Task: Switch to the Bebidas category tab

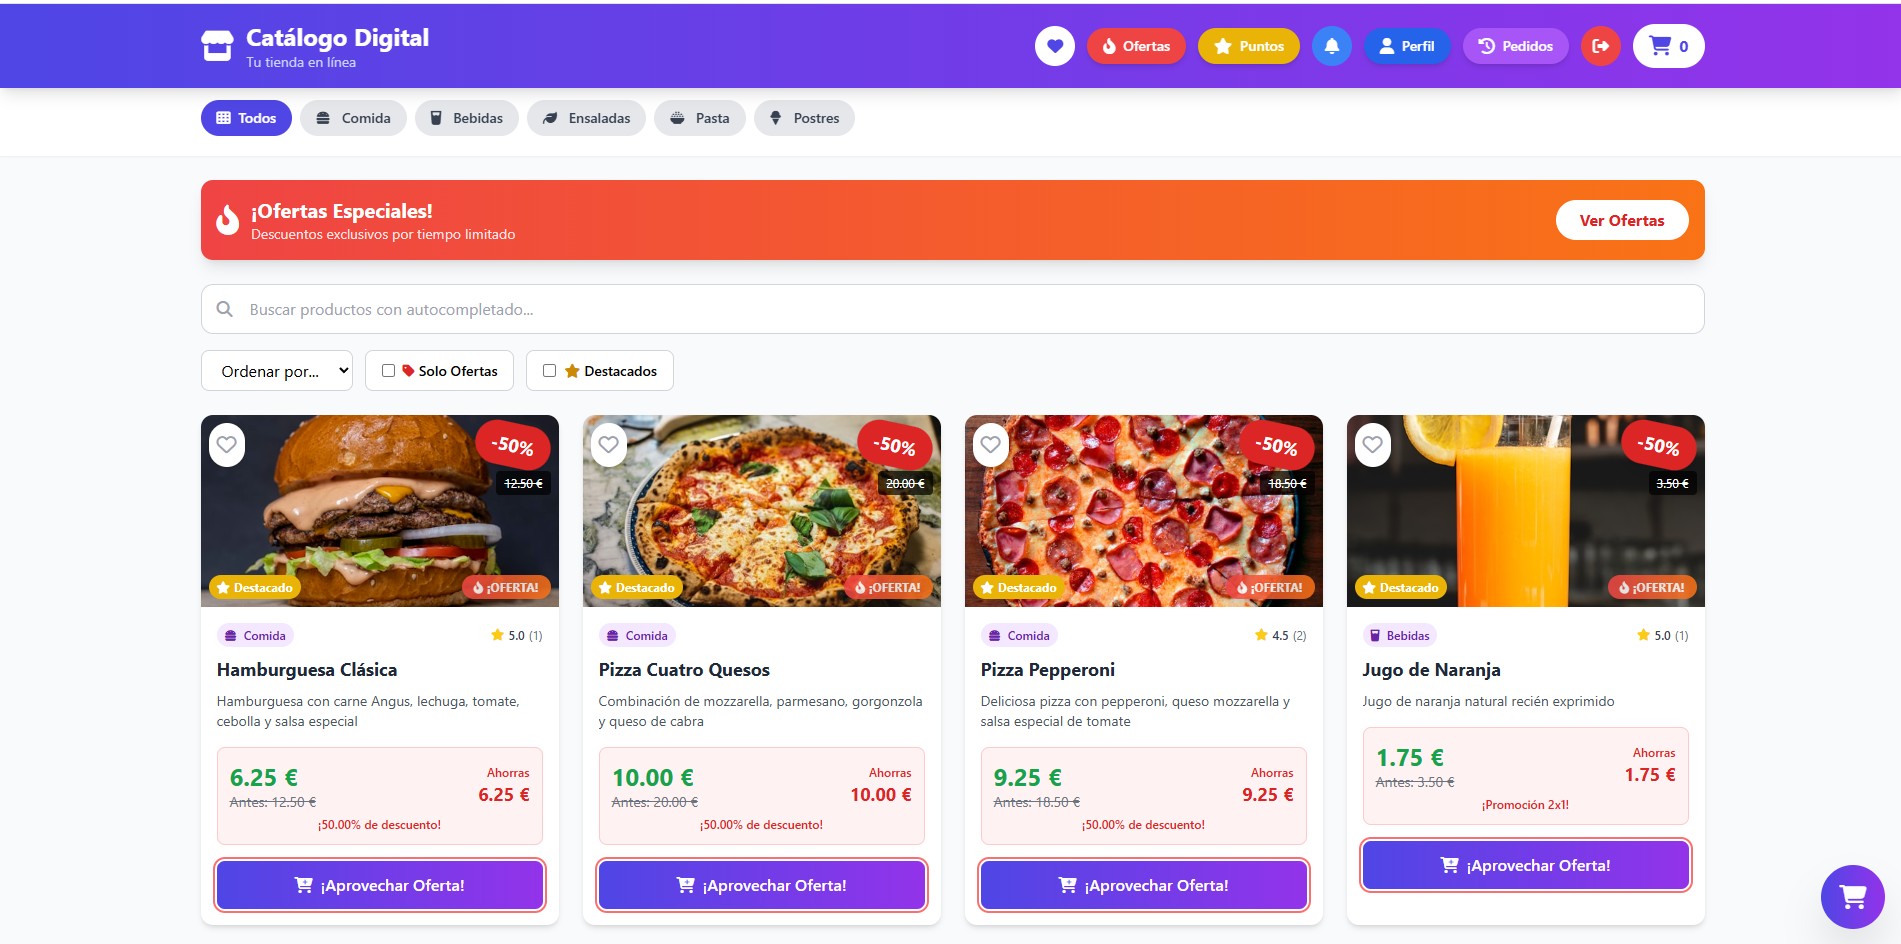Action: [x=466, y=117]
